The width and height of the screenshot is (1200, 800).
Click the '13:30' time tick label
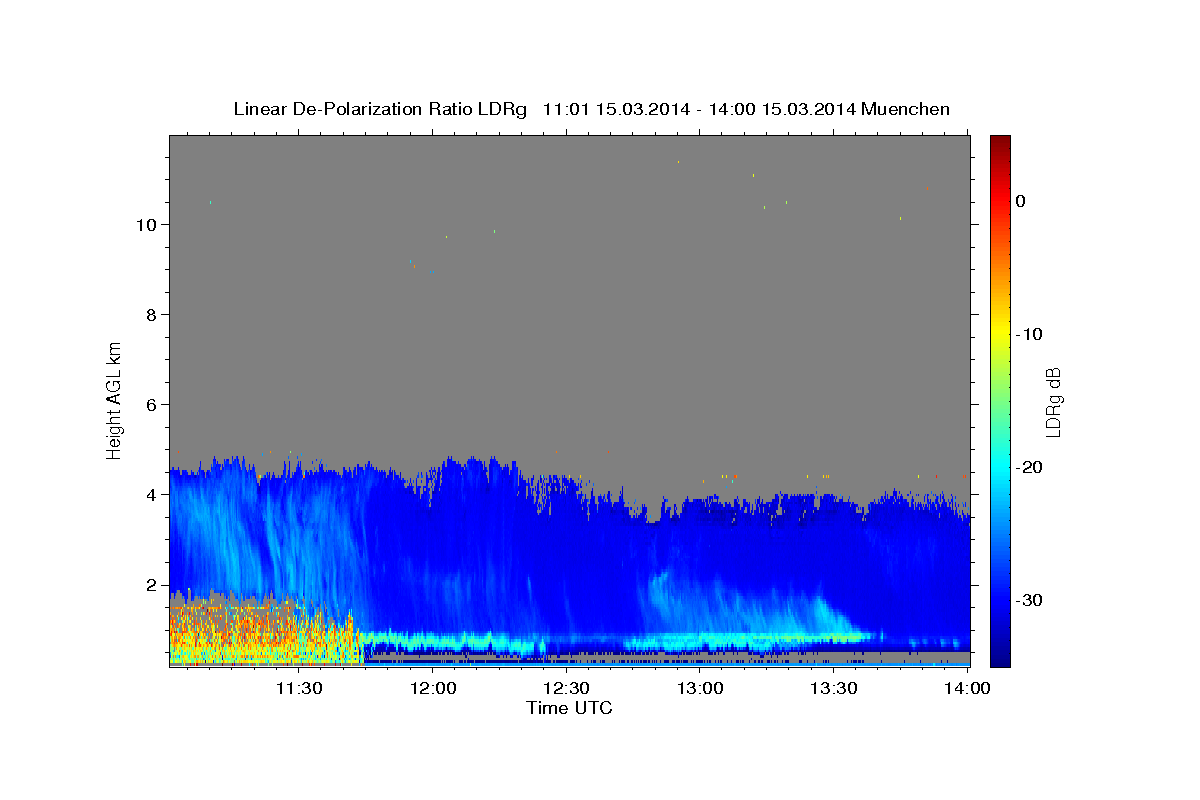[x=835, y=688]
